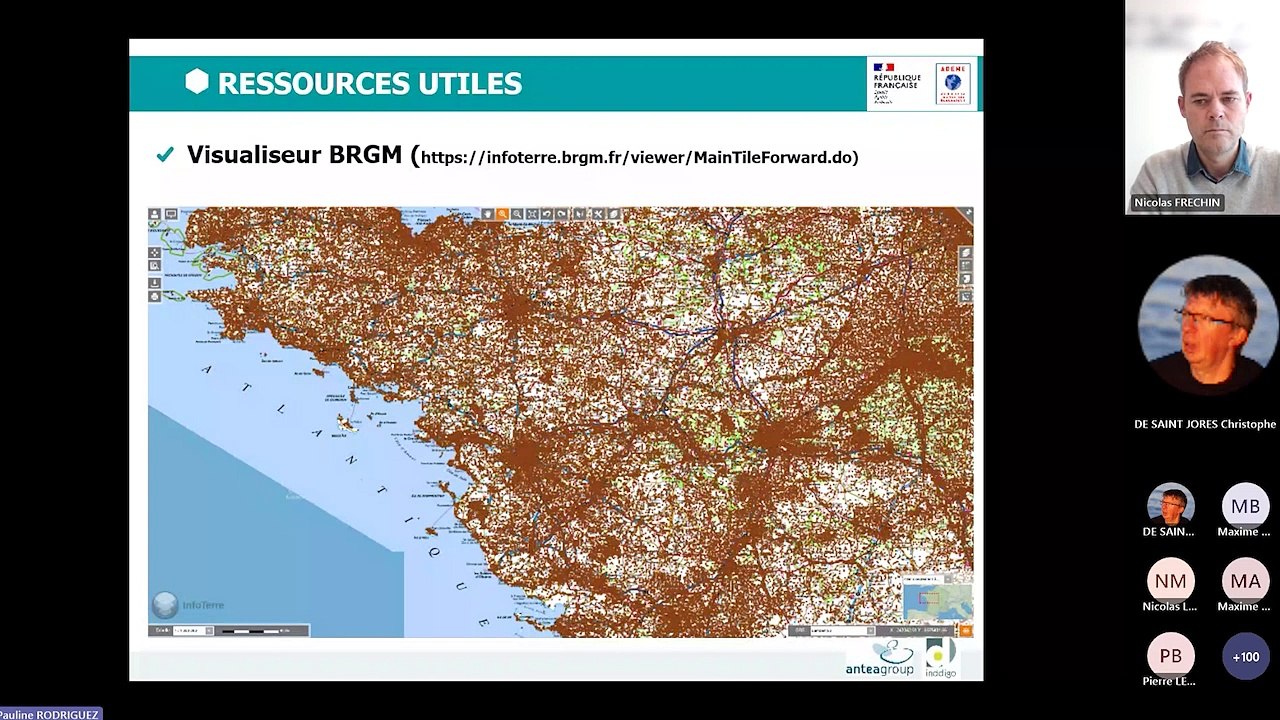Click the layers icon on the map right edge
The height and width of the screenshot is (720, 1280).
tap(966, 253)
